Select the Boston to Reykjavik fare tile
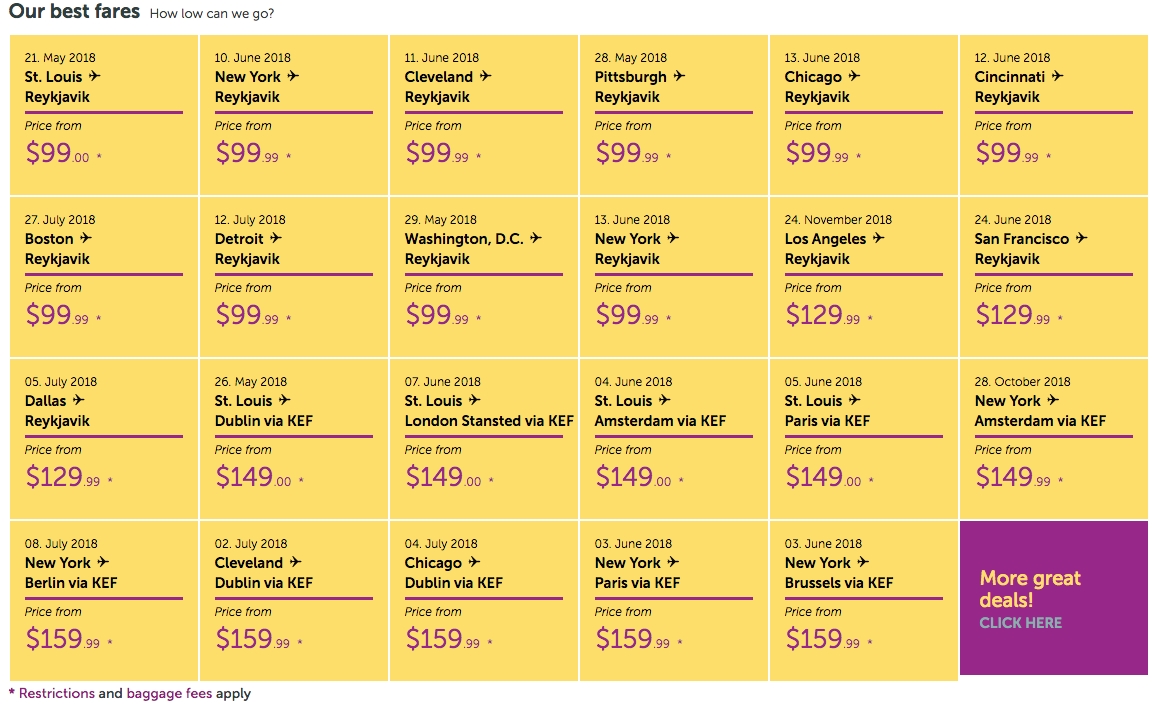 point(104,276)
